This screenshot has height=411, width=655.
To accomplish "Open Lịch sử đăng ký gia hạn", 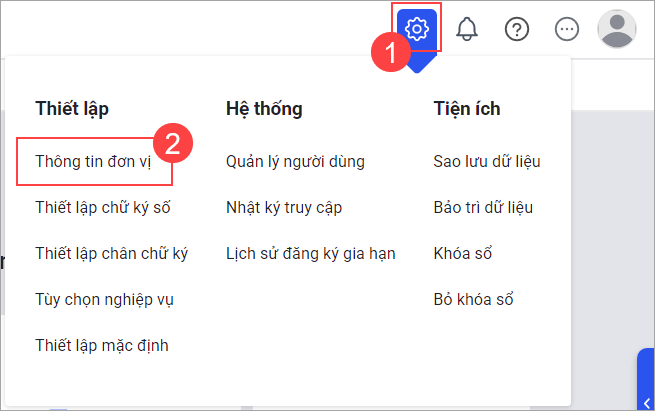I will (310, 253).
